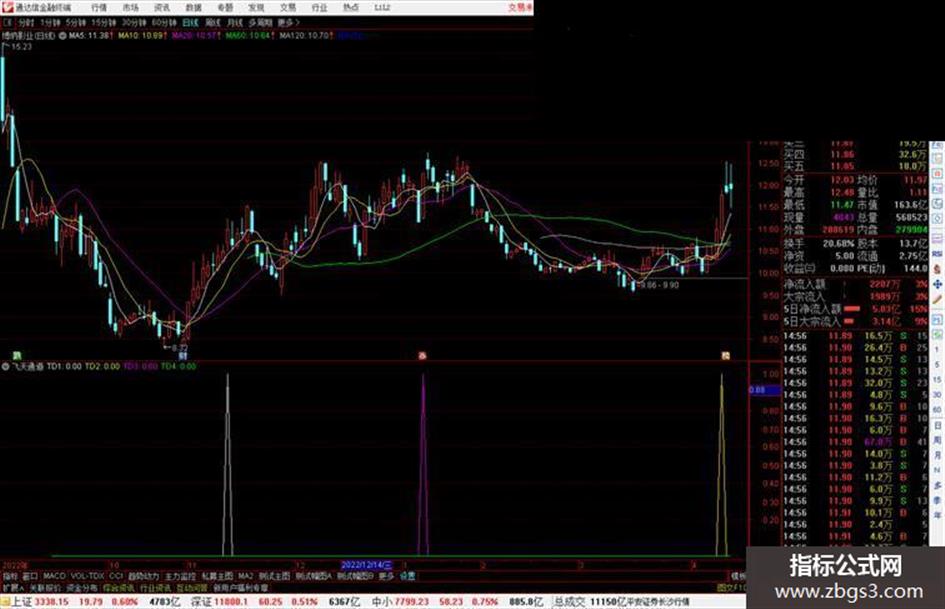Open the 设置 indicator settings
The width and height of the screenshot is (945, 609).
tap(408, 576)
